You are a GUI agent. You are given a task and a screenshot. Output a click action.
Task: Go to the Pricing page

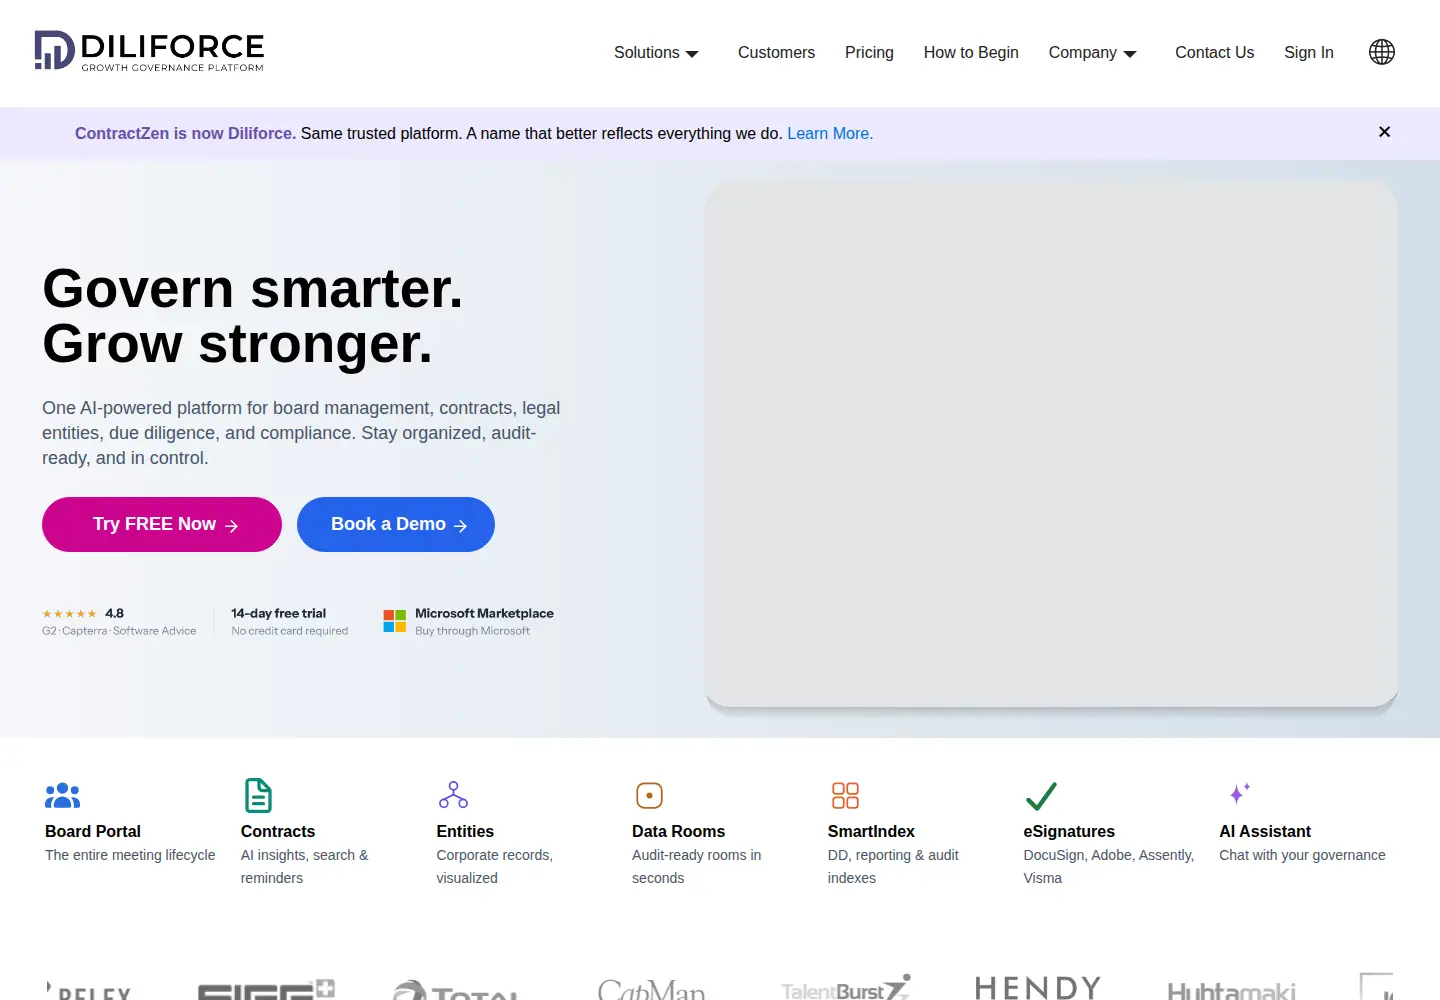869,53
